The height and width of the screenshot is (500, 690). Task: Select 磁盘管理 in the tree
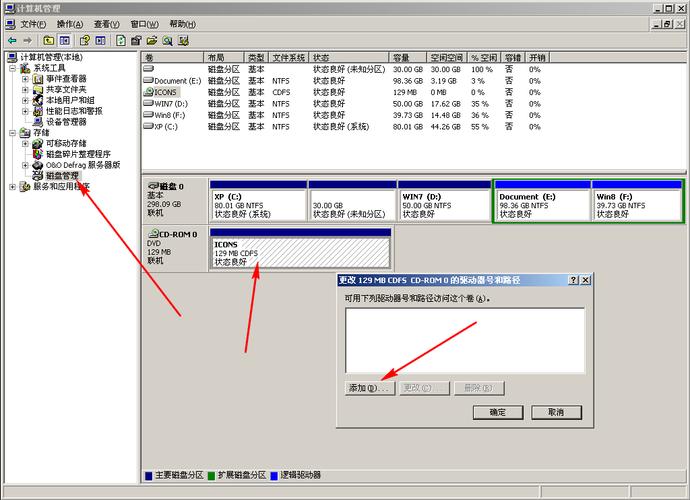pyautogui.click(x=62, y=176)
